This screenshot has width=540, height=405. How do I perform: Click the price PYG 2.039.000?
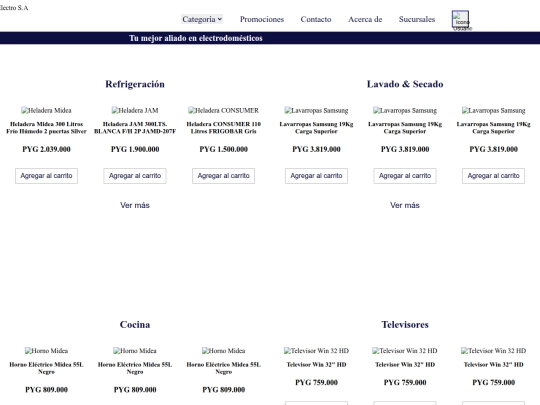[46, 149]
